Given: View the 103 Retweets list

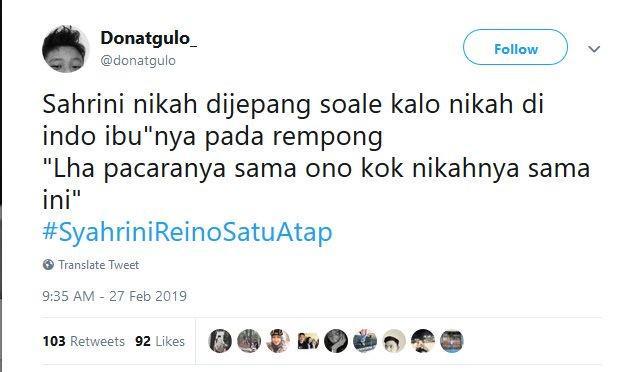Looking at the screenshot, I should tap(83, 341).
